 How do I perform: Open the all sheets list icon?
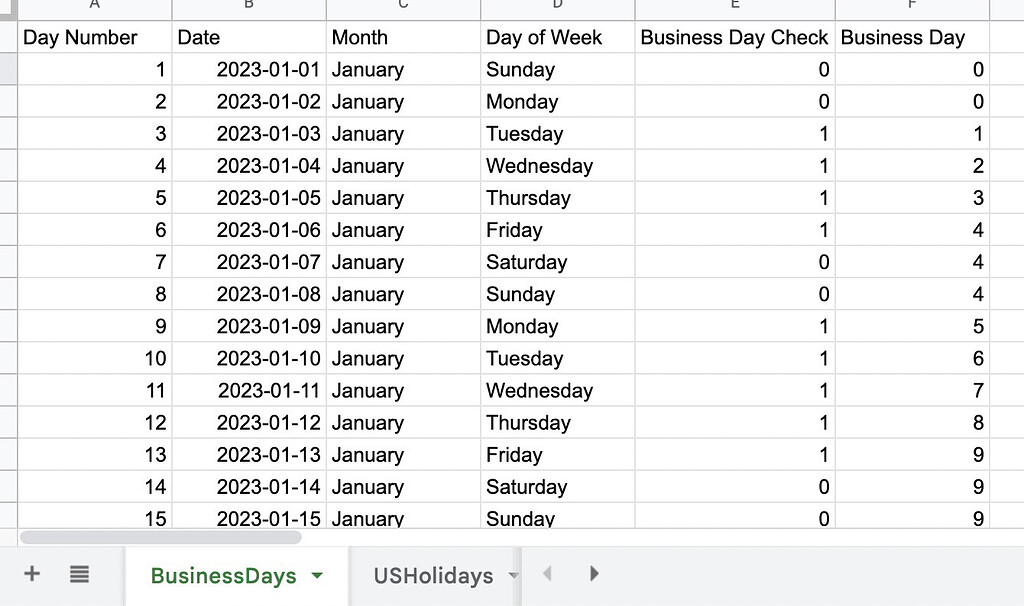(80, 574)
